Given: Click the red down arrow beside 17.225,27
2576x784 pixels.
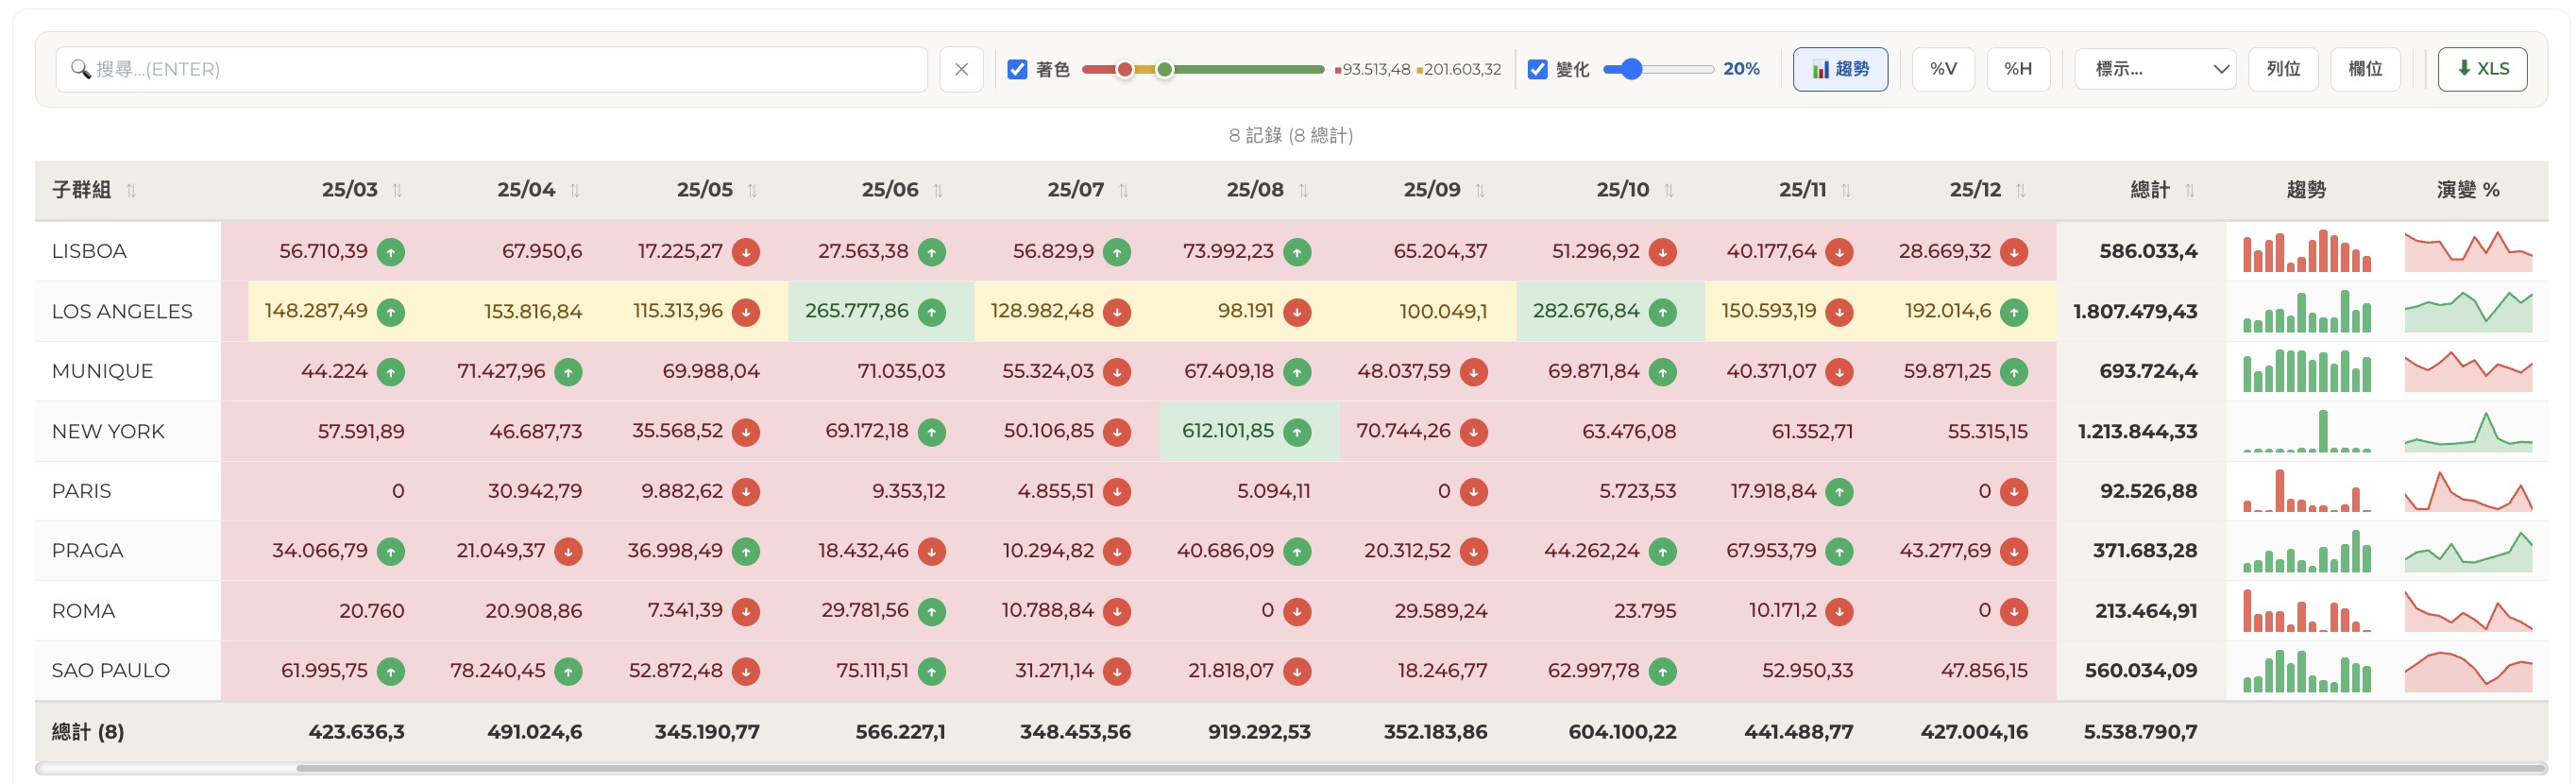Looking at the screenshot, I should (746, 252).
